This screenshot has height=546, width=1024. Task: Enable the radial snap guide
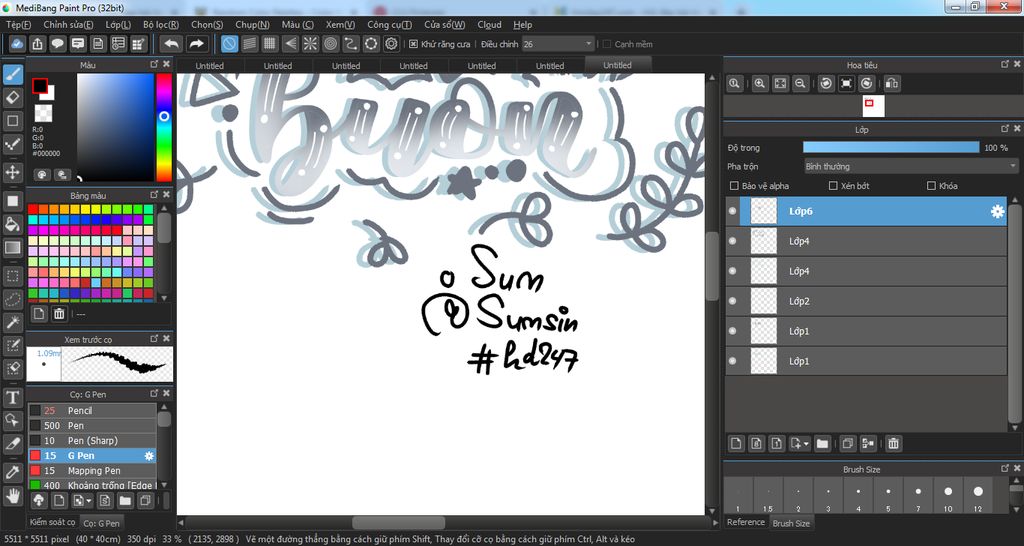coord(310,44)
